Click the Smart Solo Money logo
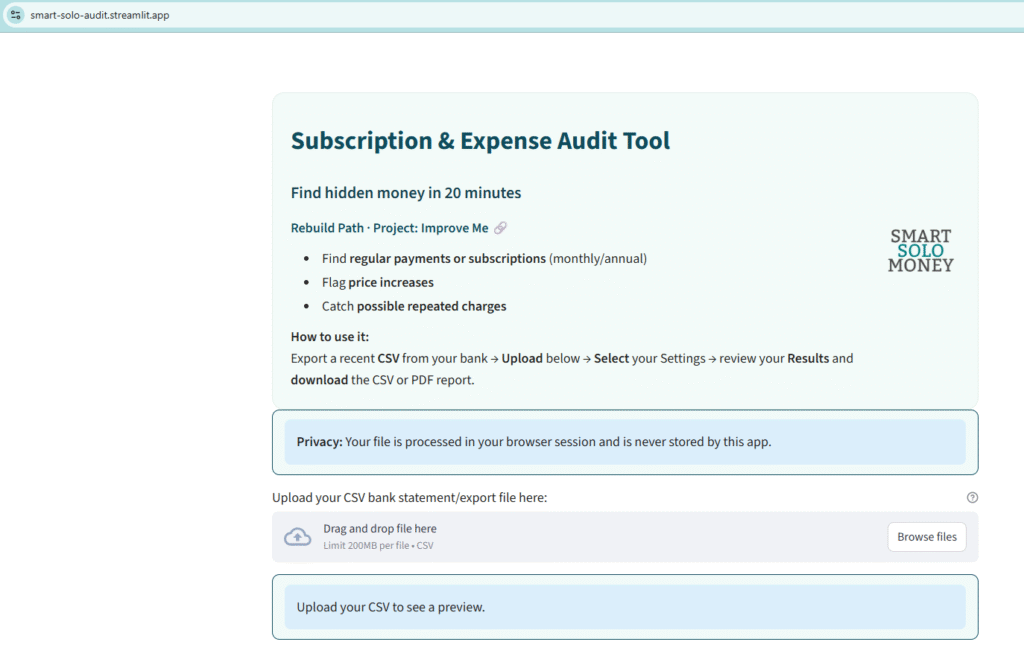This screenshot has width=1024, height=671. point(920,249)
